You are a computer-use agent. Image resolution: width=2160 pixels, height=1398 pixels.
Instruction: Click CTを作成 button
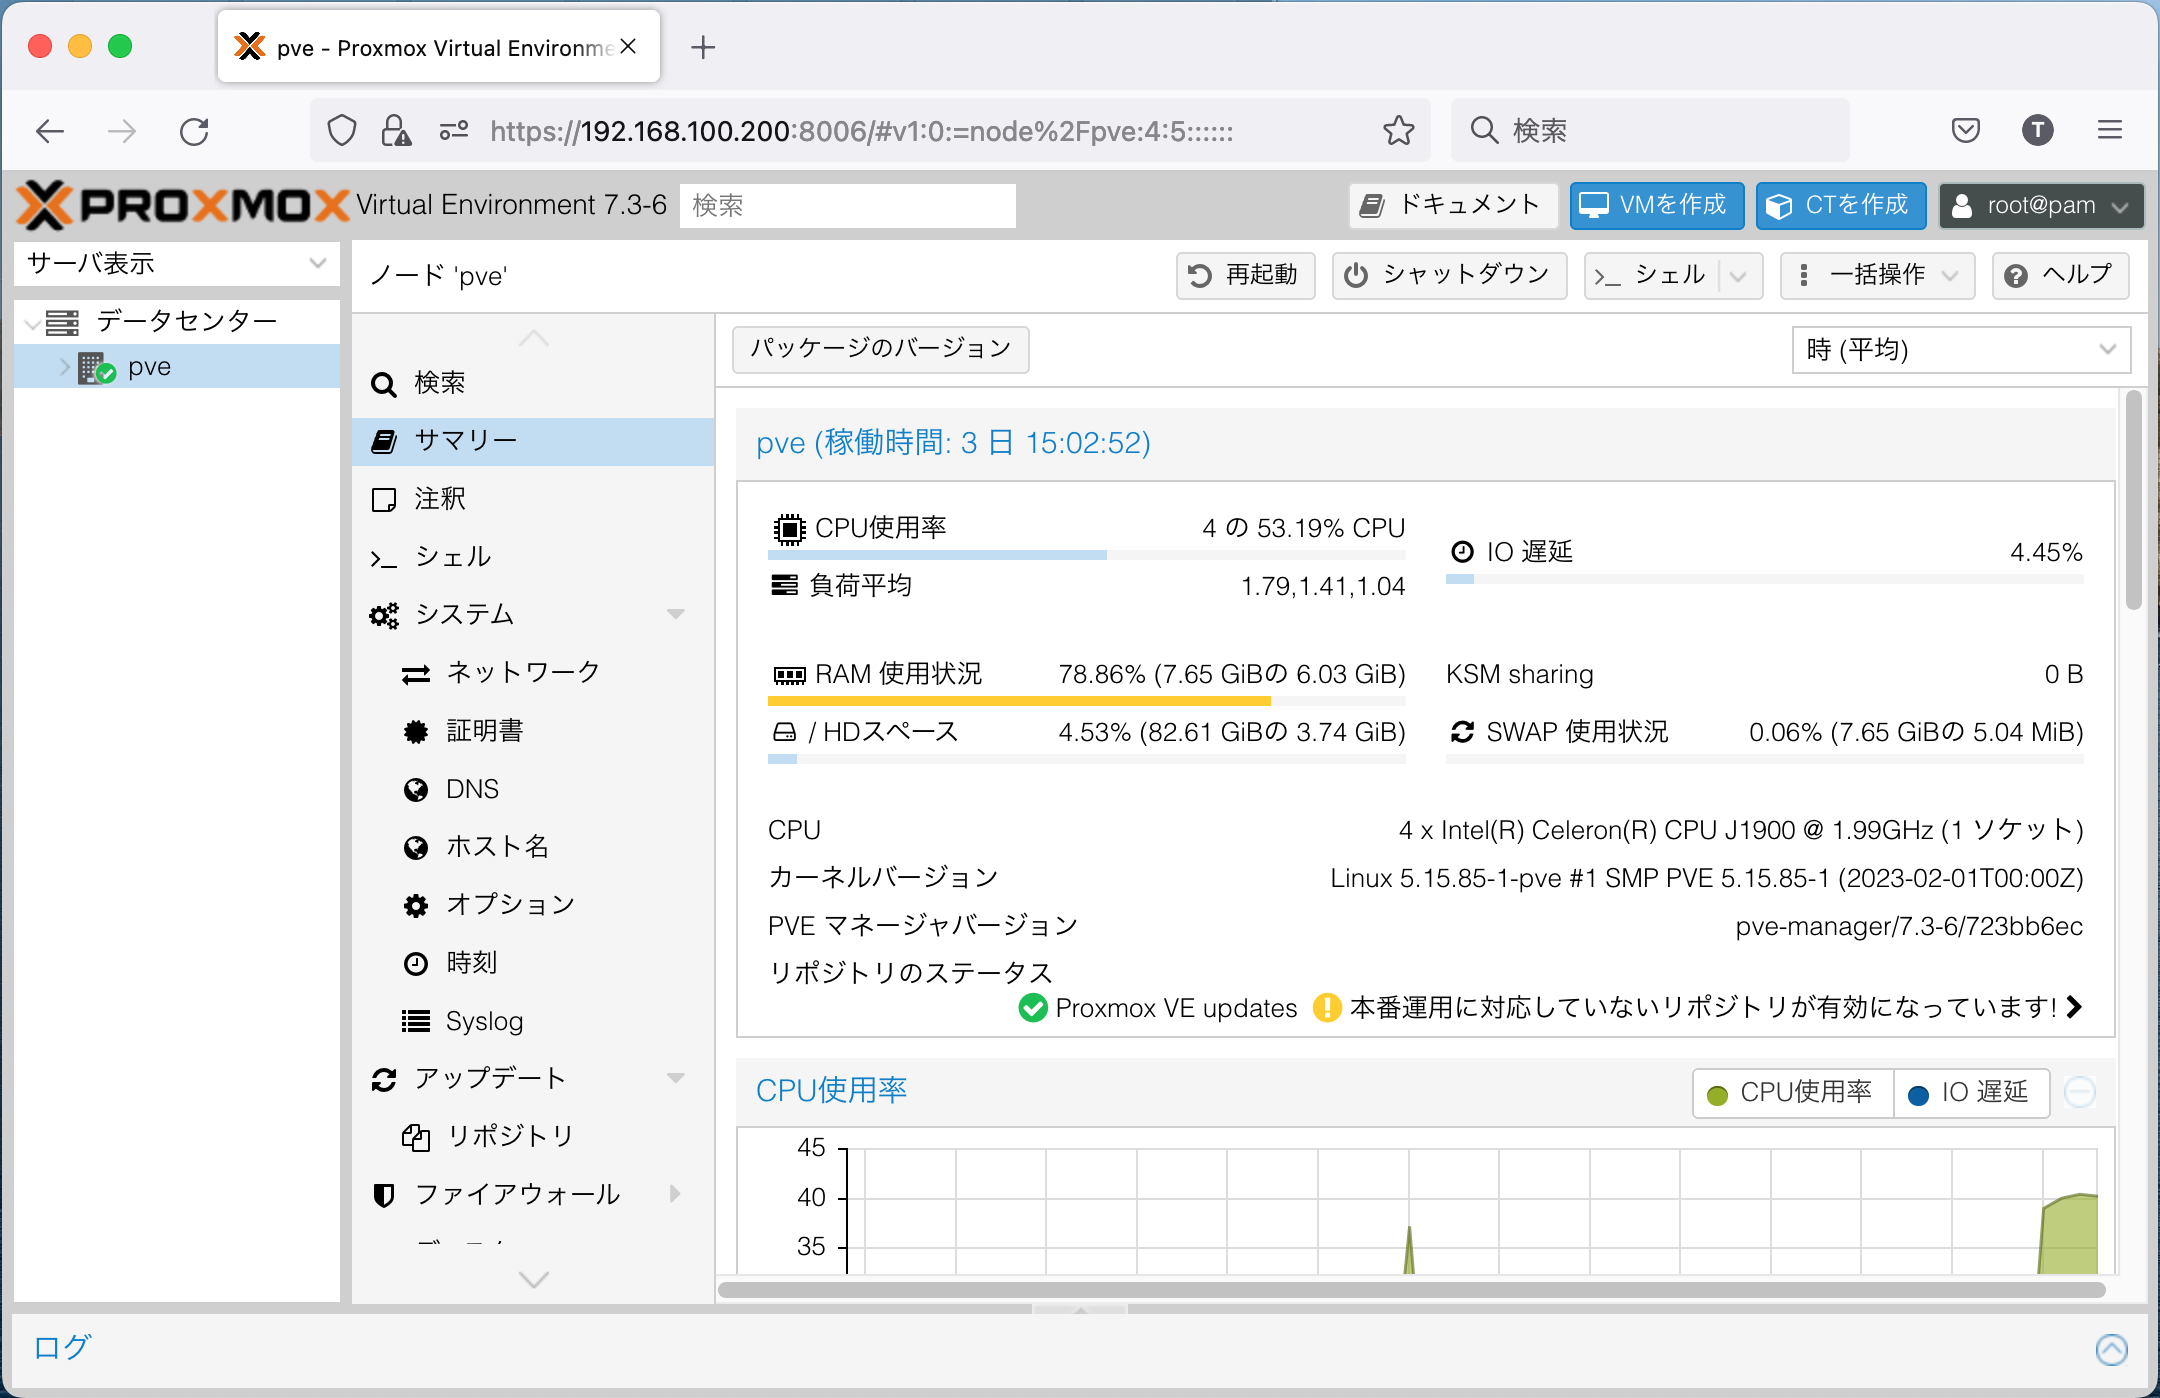pyautogui.click(x=1841, y=206)
